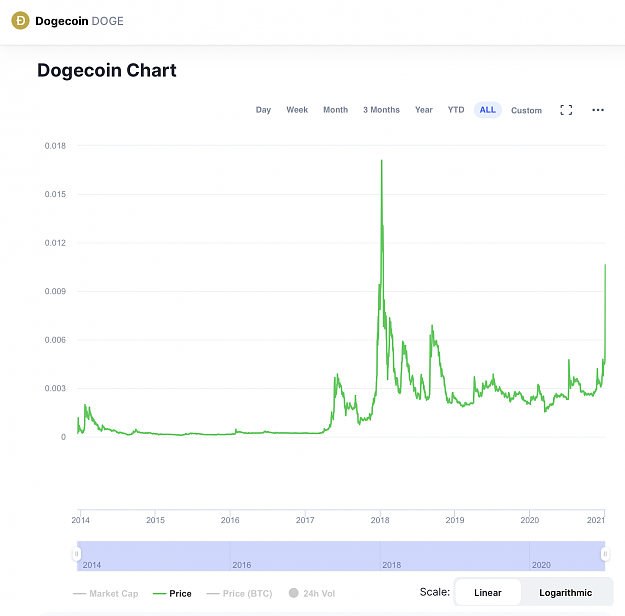
Task: Click the 2020 label in range navigator
Action: [541, 565]
